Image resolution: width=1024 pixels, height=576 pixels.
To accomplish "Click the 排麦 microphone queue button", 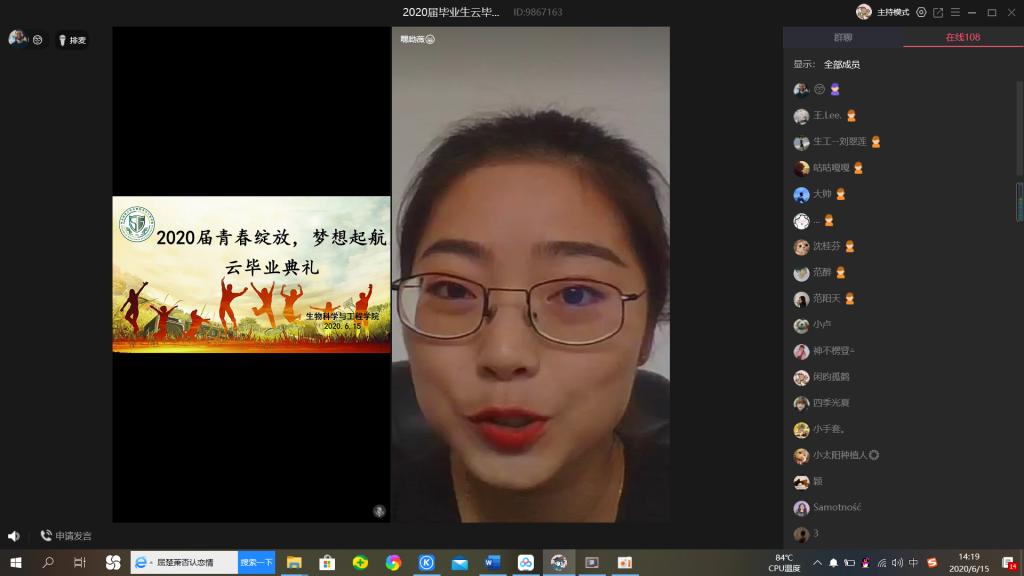I will (x=72, y=40).
